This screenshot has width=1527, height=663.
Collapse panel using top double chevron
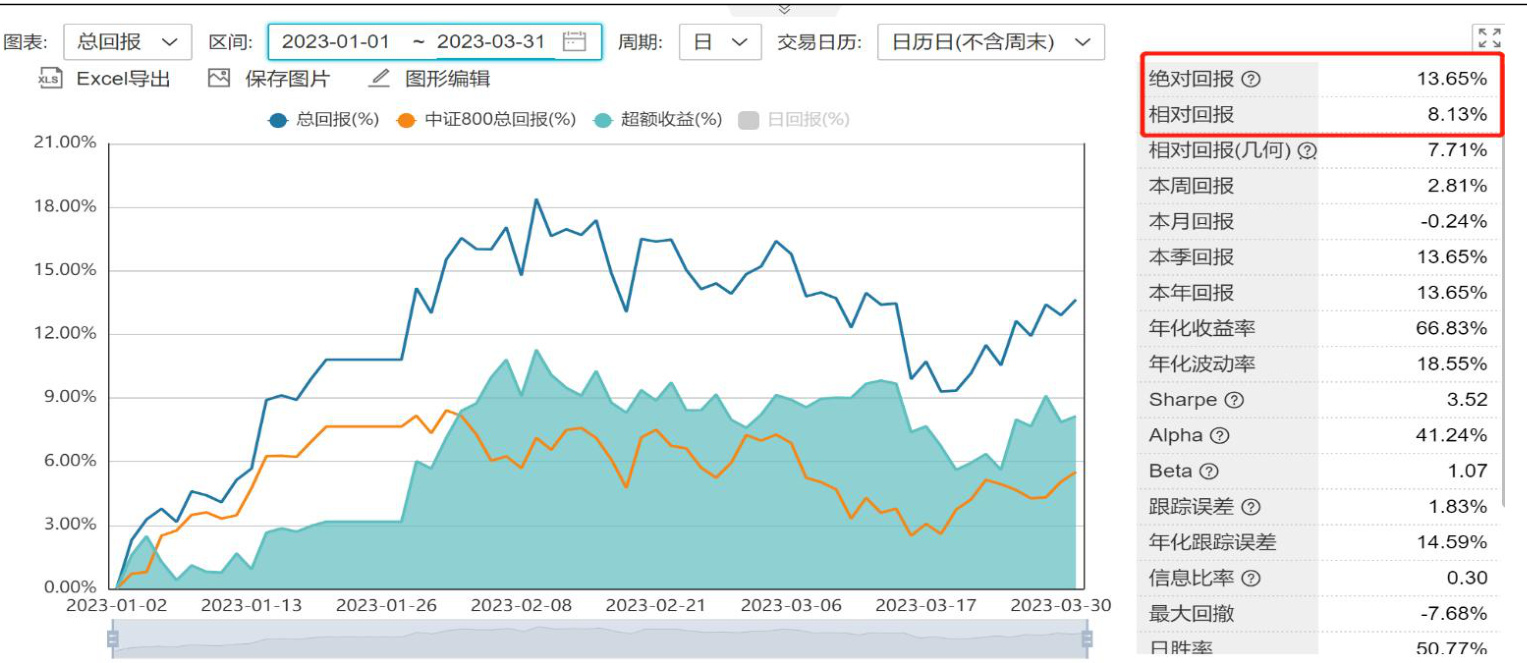point(784,9)
